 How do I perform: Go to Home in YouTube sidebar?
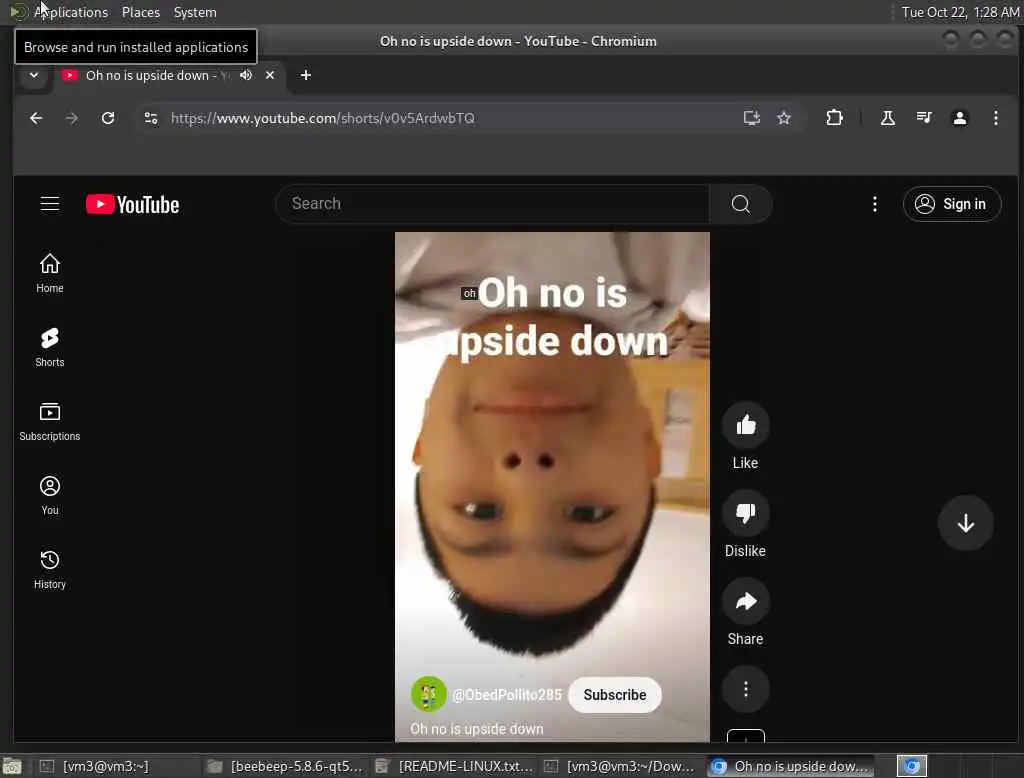pos(50,274)
